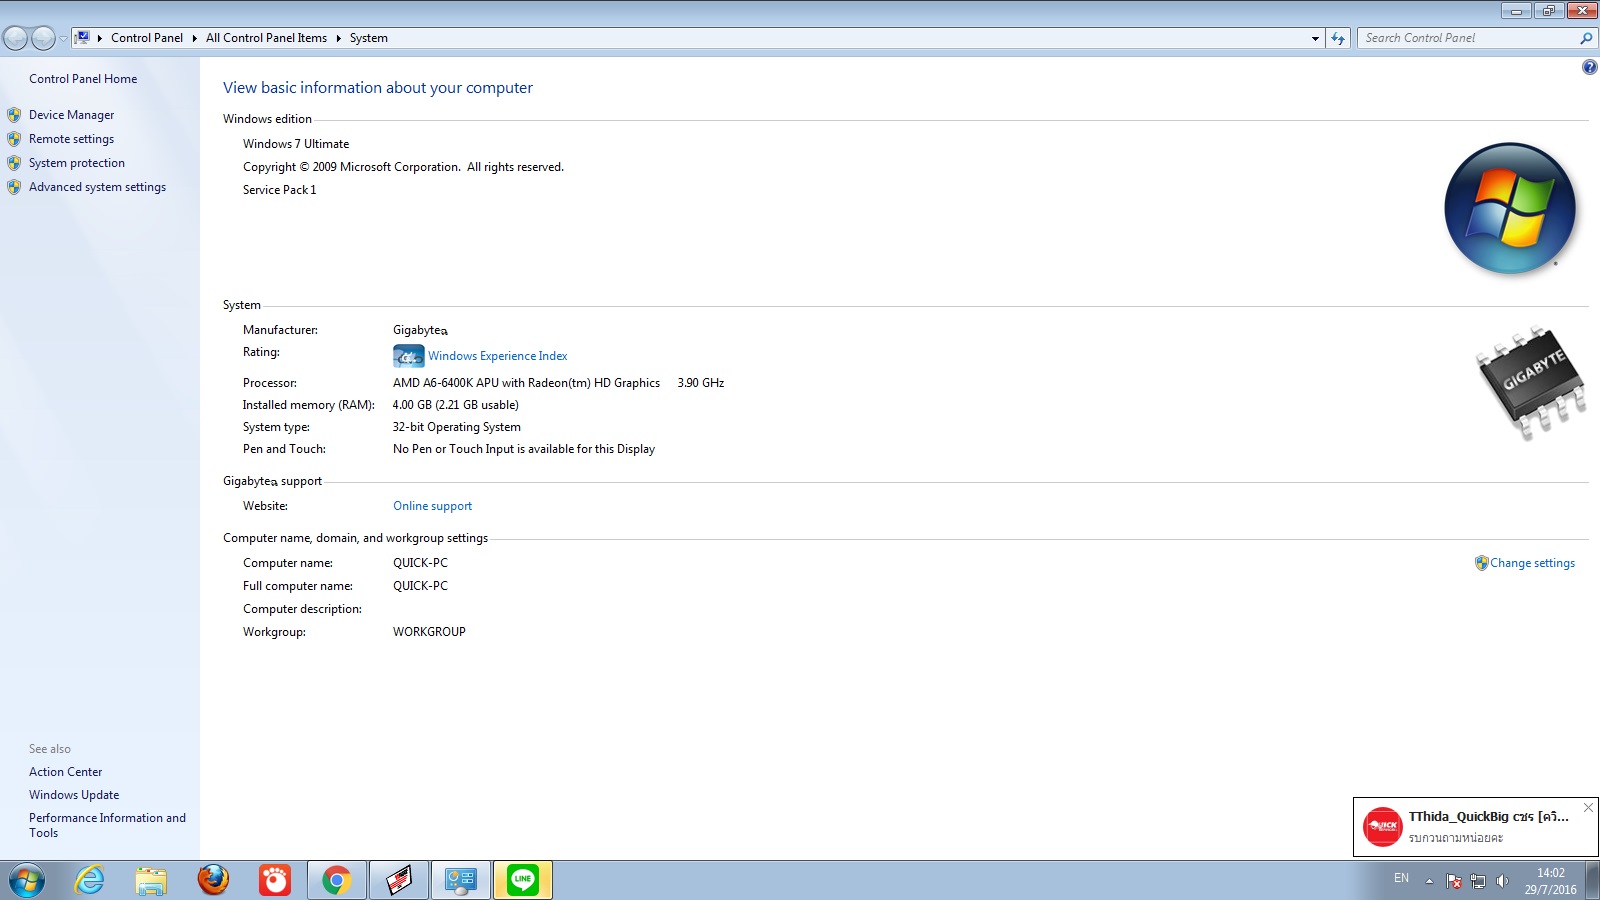Click the Search Control Panel field
This screenshot has width=1600, height=900.
coord(1466,38)
